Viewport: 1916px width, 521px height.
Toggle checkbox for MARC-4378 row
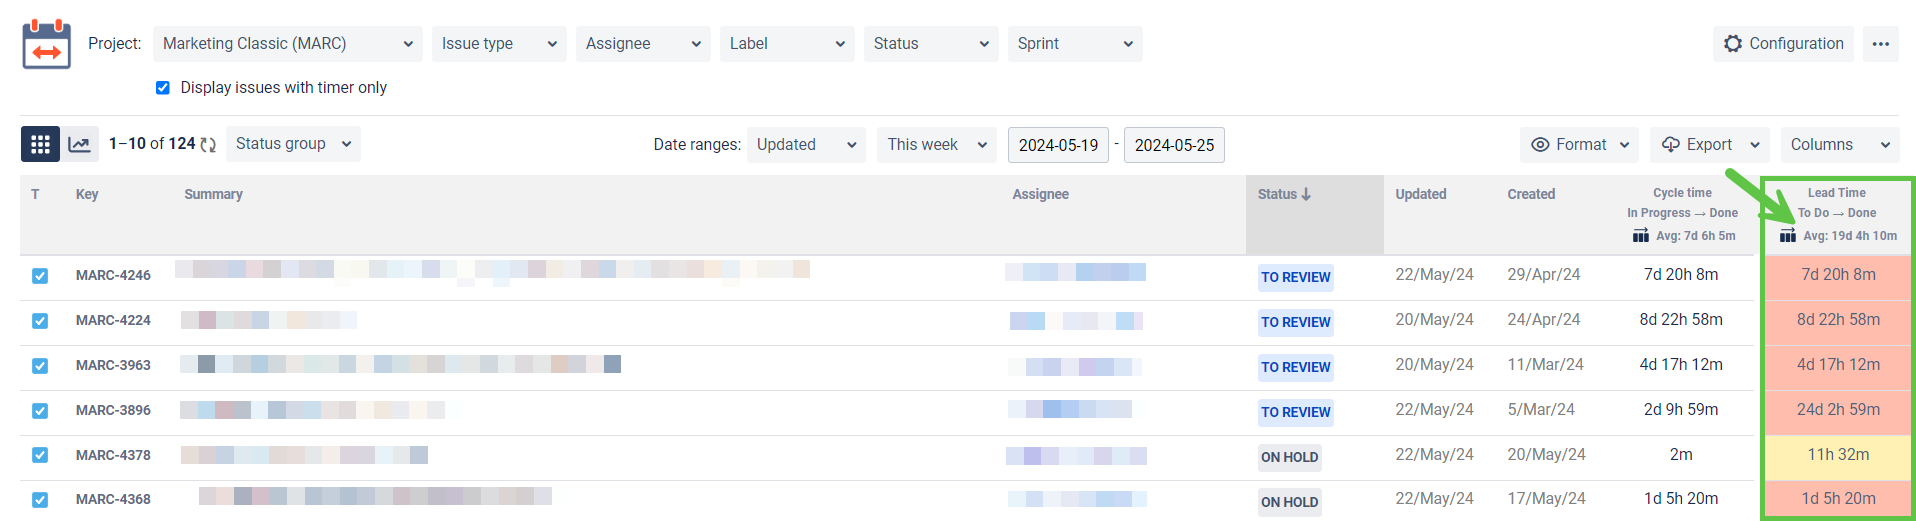coord(40,455)
